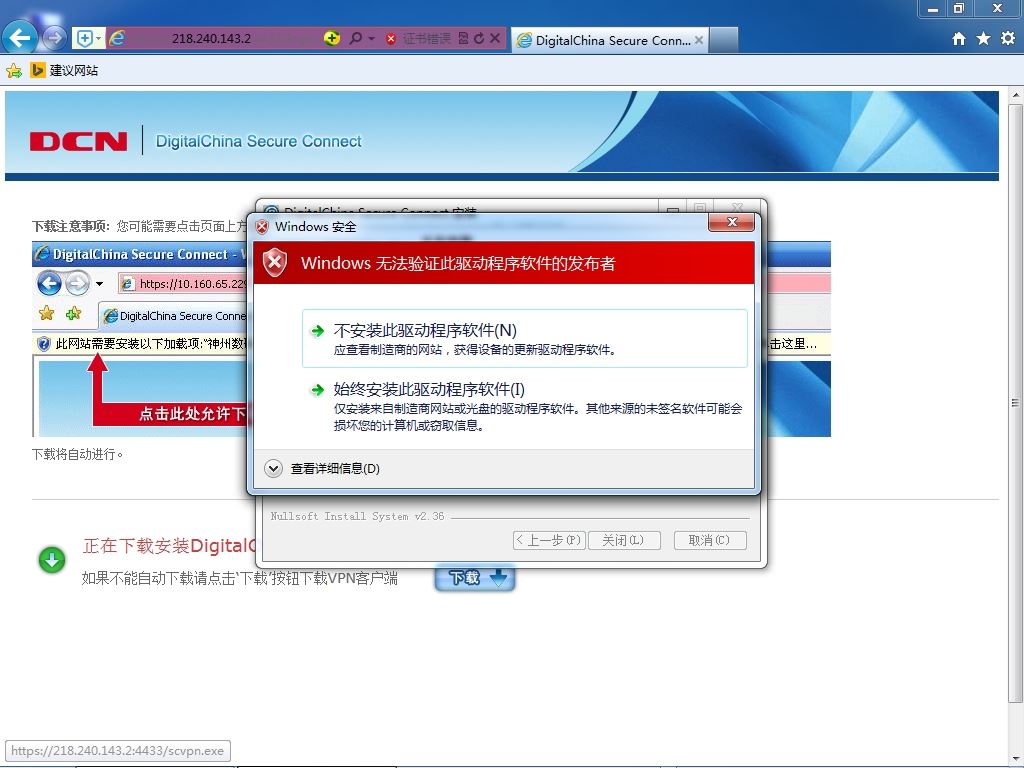1024x768 pixels.
Task: Click the status URL https://218.240.143.2:4433/scvpn.exe
Action: 118,751
